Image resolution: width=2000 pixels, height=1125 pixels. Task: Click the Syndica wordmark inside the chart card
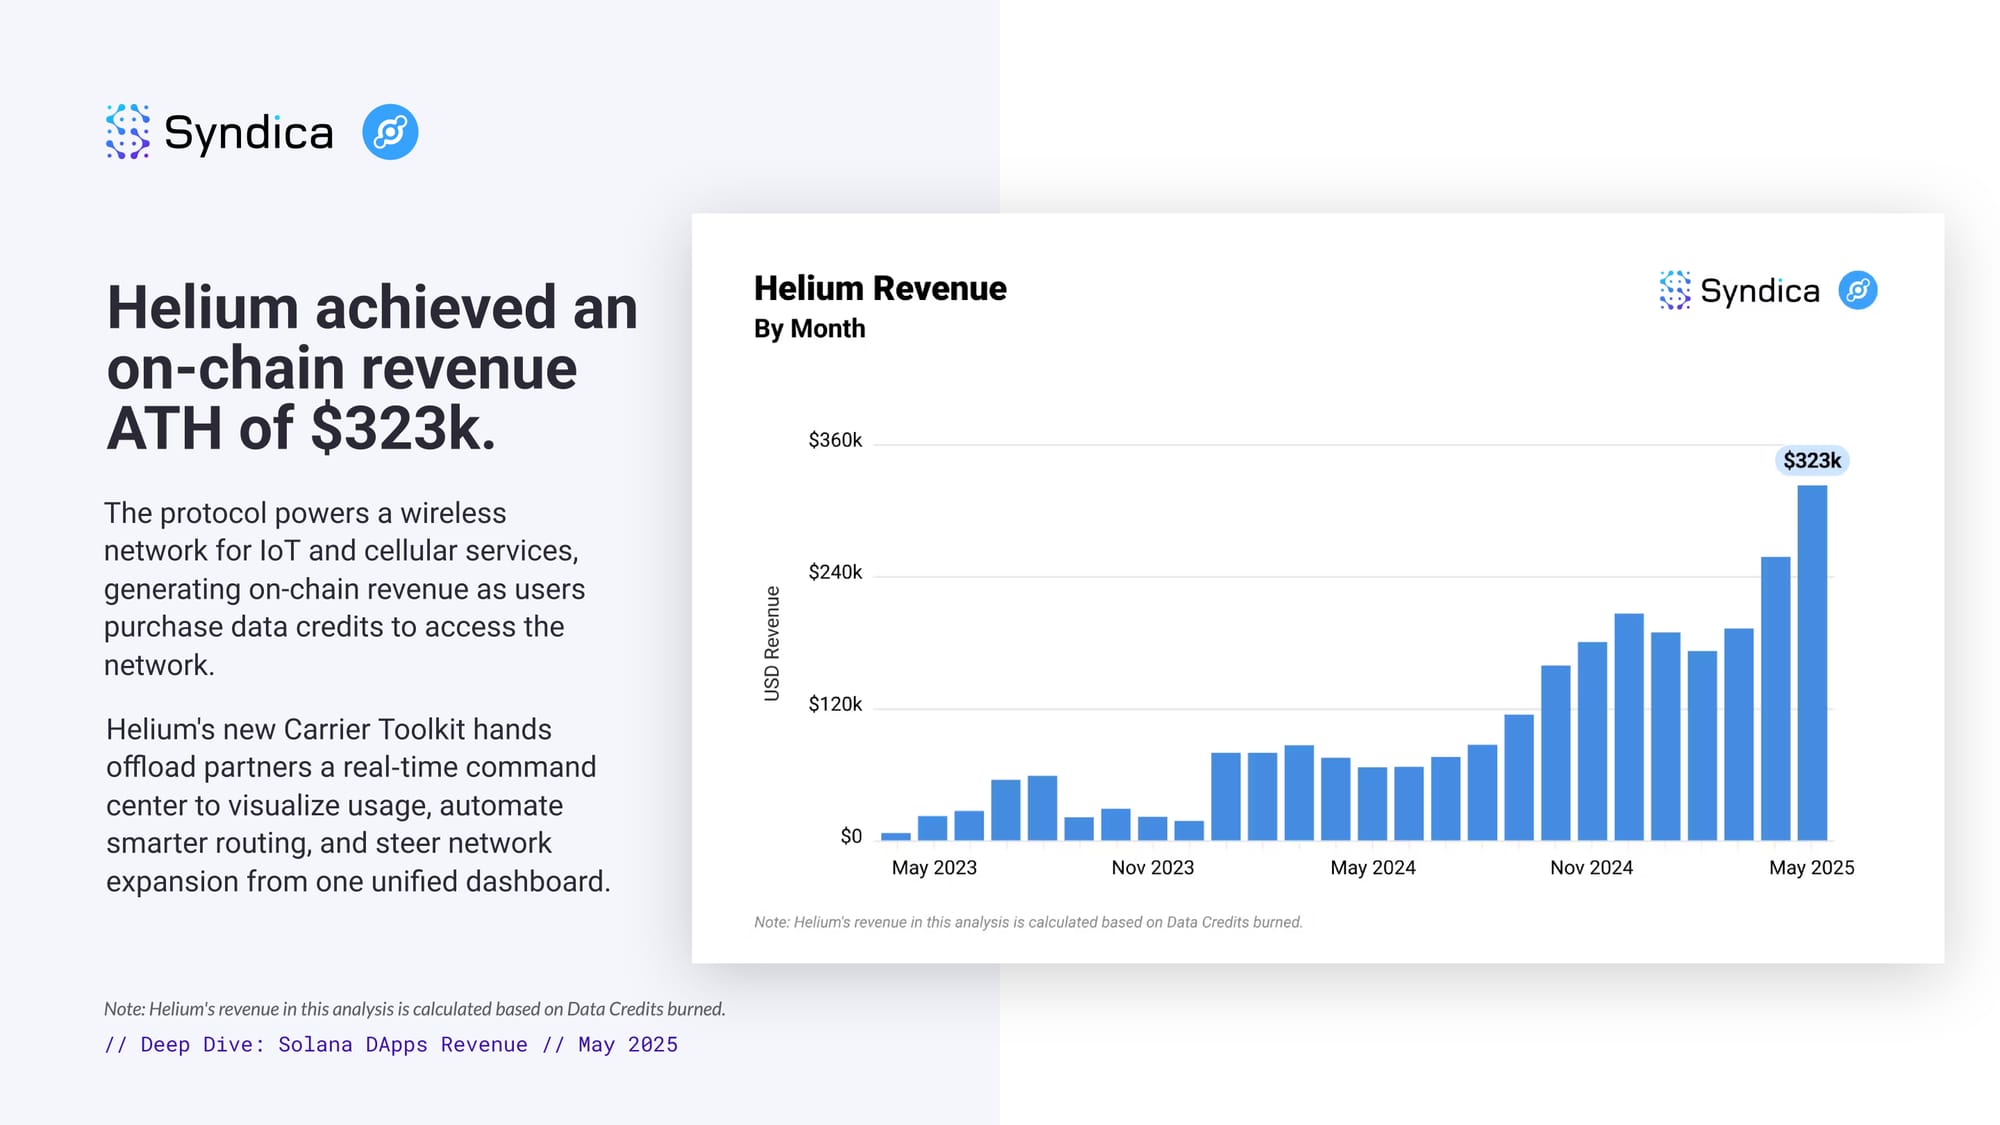coord(1760,291)
